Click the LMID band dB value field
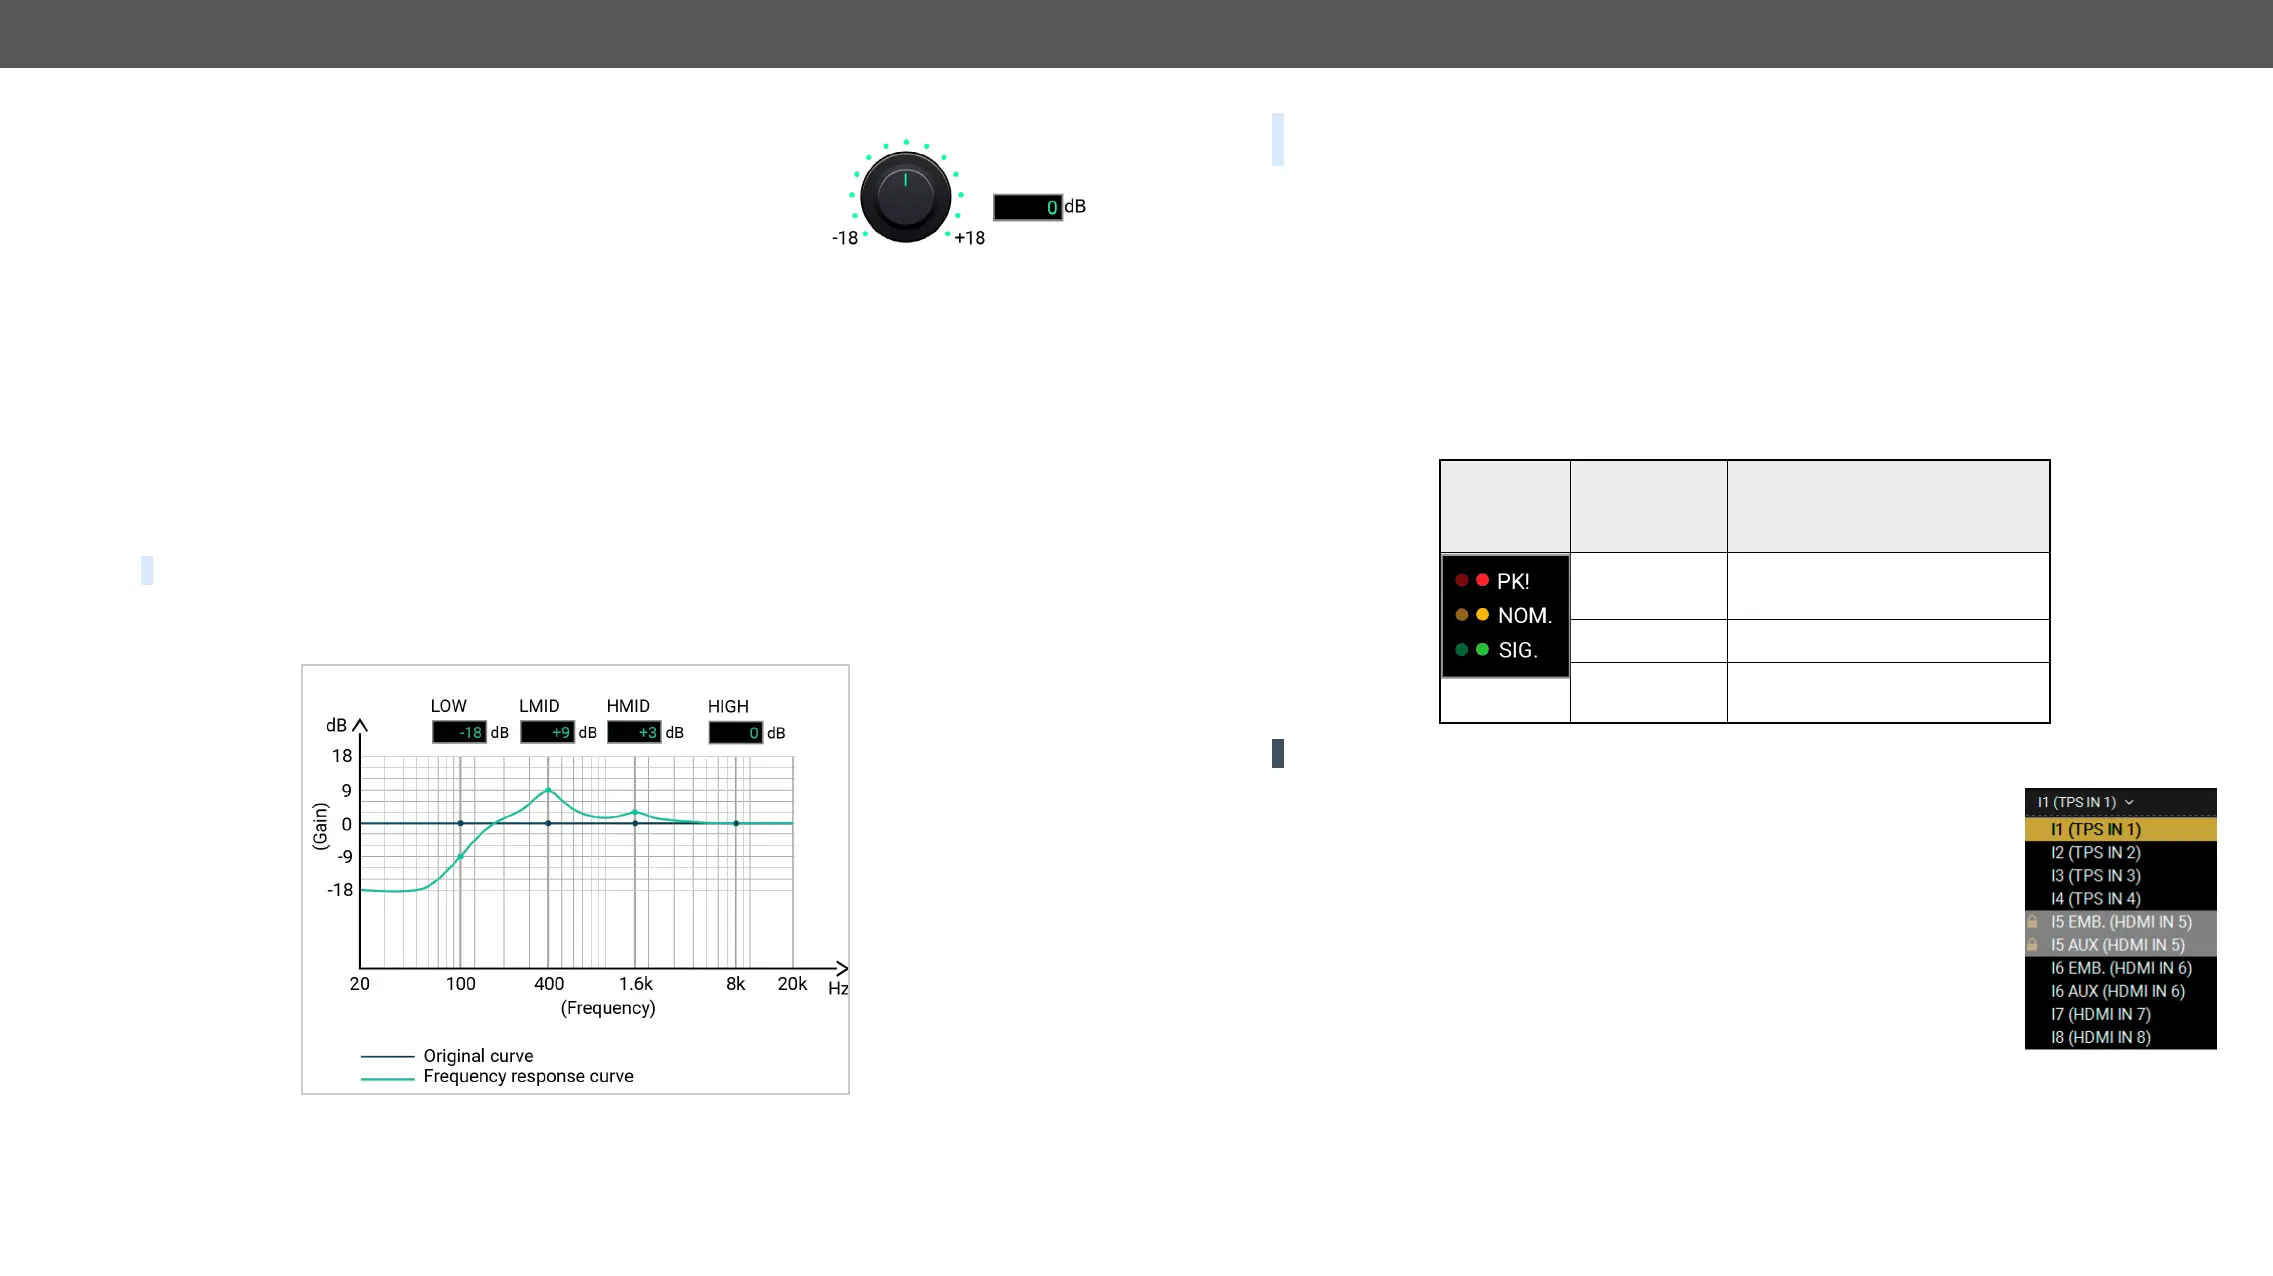The height and width of the screenshot is (1276, 2273). 547,733
